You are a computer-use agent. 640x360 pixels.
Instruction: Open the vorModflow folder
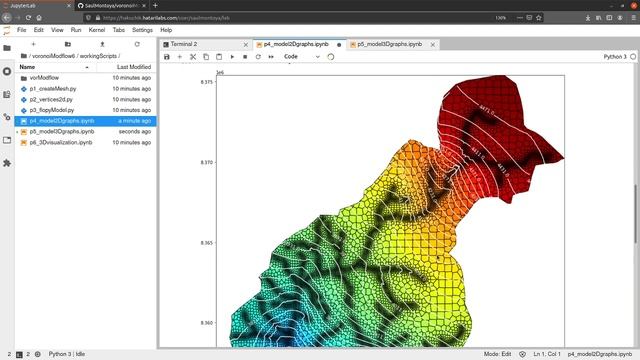pyautogui.click(x=86, y=78)
